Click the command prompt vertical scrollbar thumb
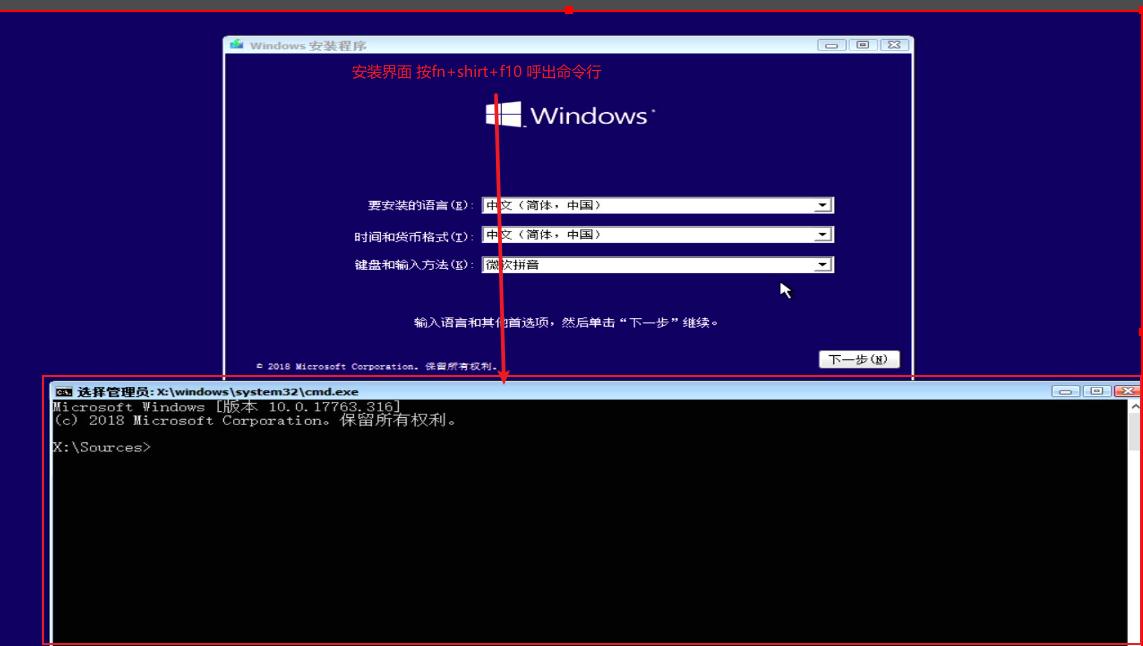 pyautogui.click(x=1135, y=432)
